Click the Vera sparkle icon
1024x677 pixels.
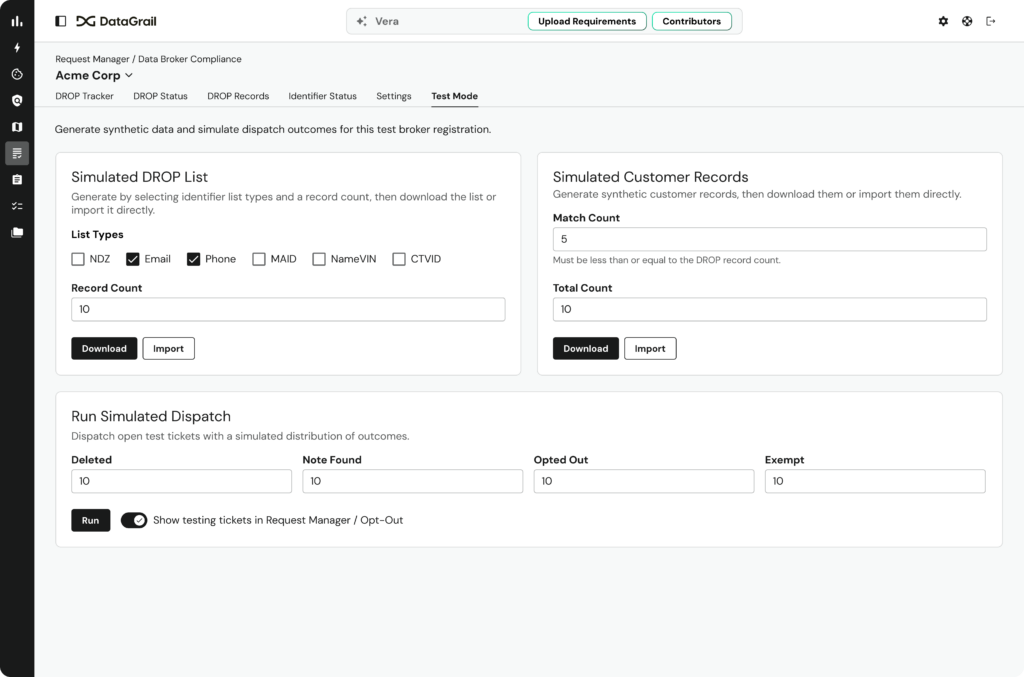point(361,22)
